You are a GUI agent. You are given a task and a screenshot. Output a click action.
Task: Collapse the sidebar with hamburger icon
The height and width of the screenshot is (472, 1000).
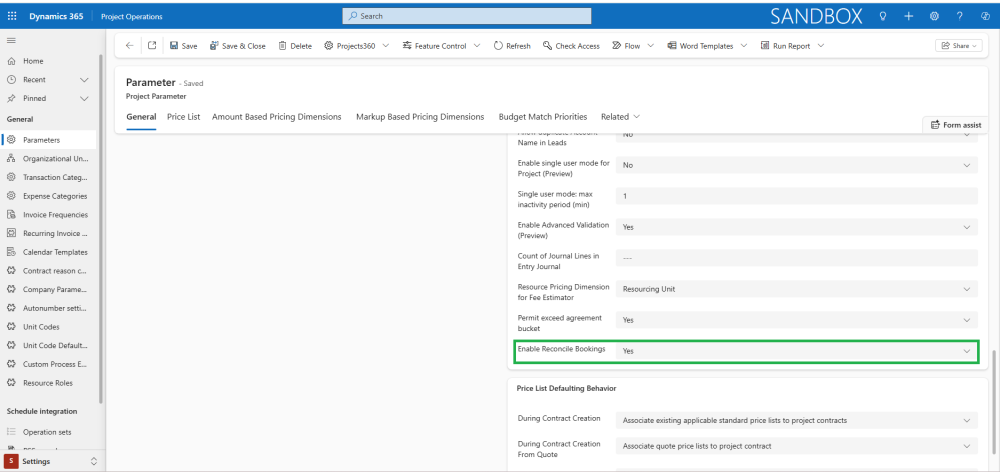point(12,40)
